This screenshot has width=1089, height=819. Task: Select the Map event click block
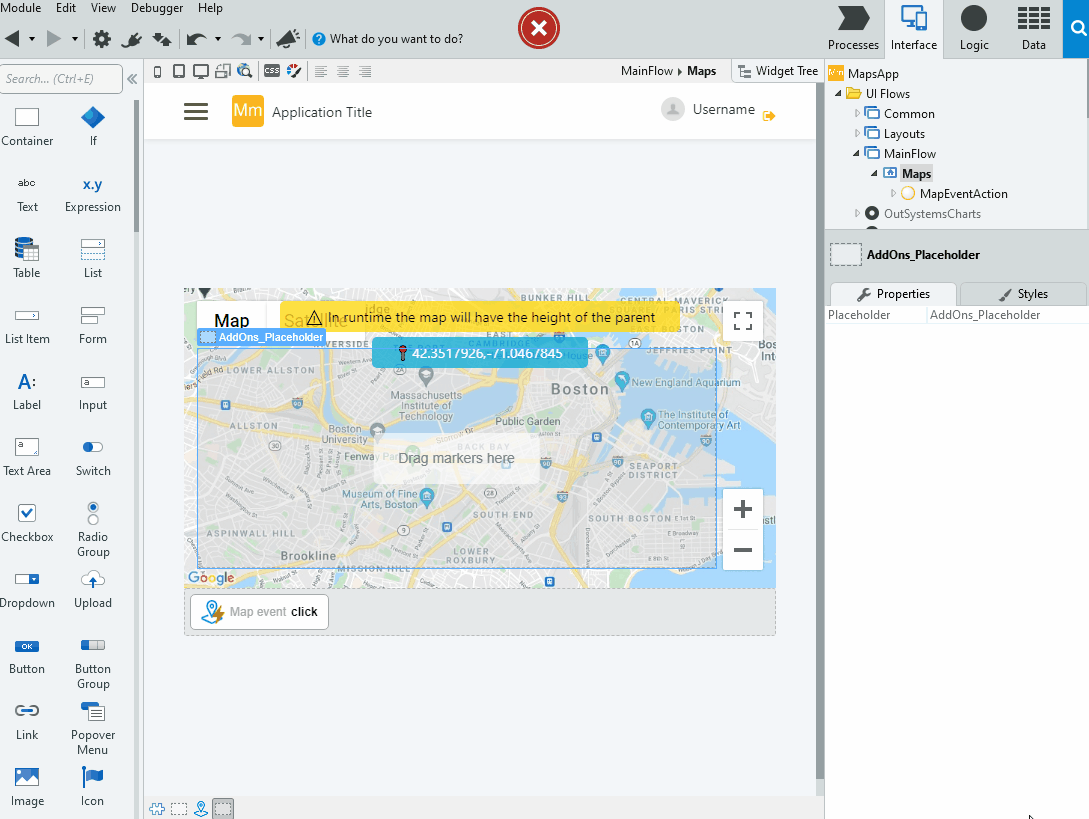click(x=259, y=611)
